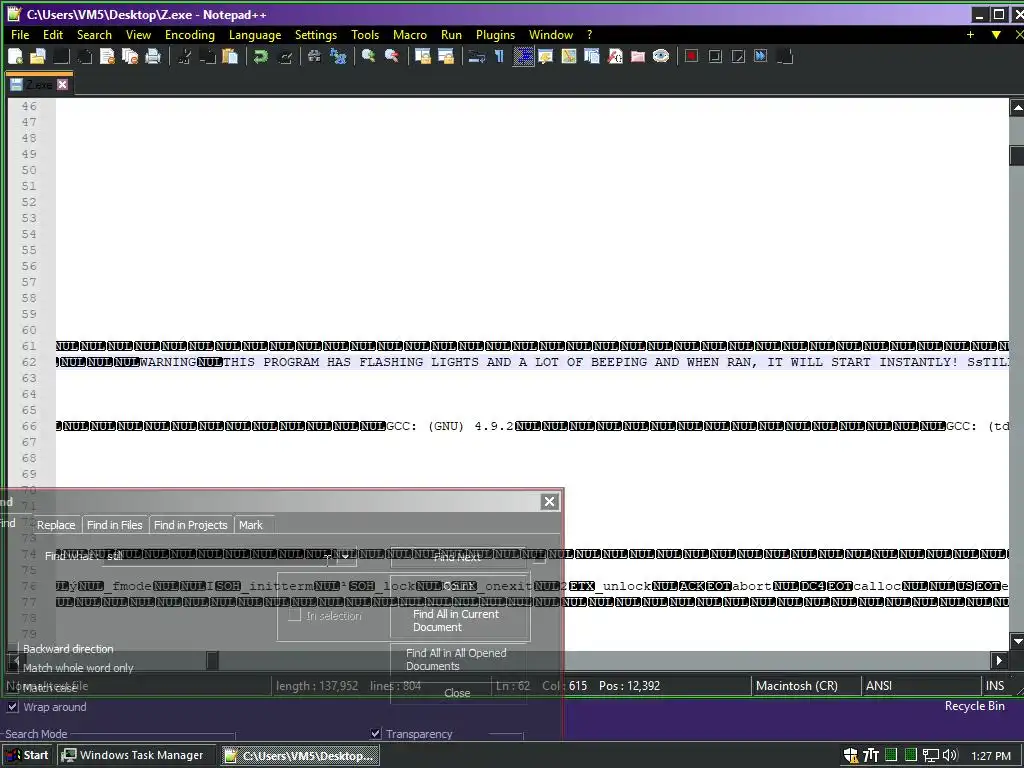Viewport: 1024px width, 768px height.
Task: Click the Redo toolbar icon
Action: 285,57
